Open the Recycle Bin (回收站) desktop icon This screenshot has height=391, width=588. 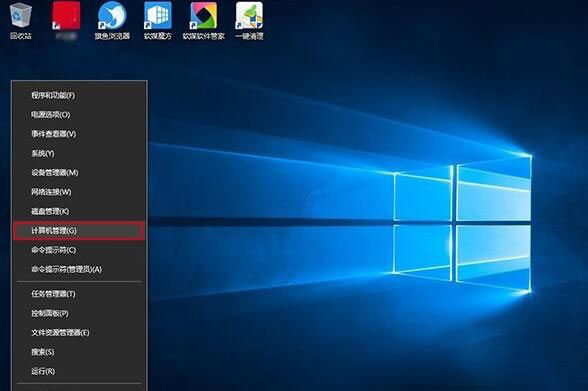[x=21, y=21]
